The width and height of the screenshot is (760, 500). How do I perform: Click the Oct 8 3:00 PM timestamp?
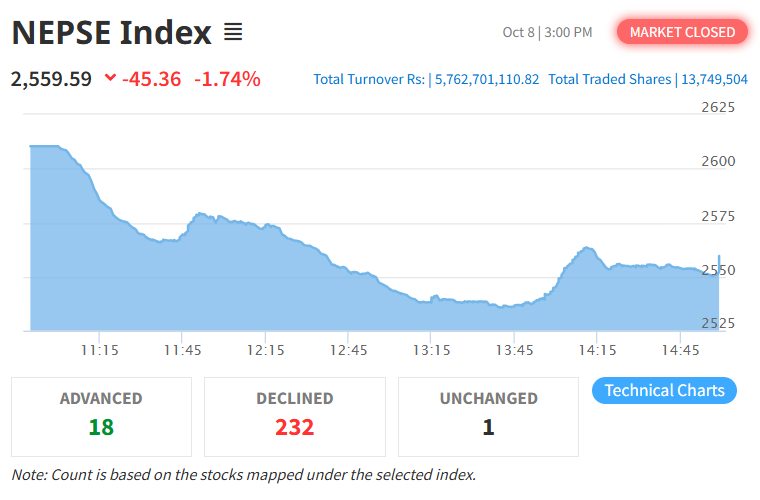(547, 32)
